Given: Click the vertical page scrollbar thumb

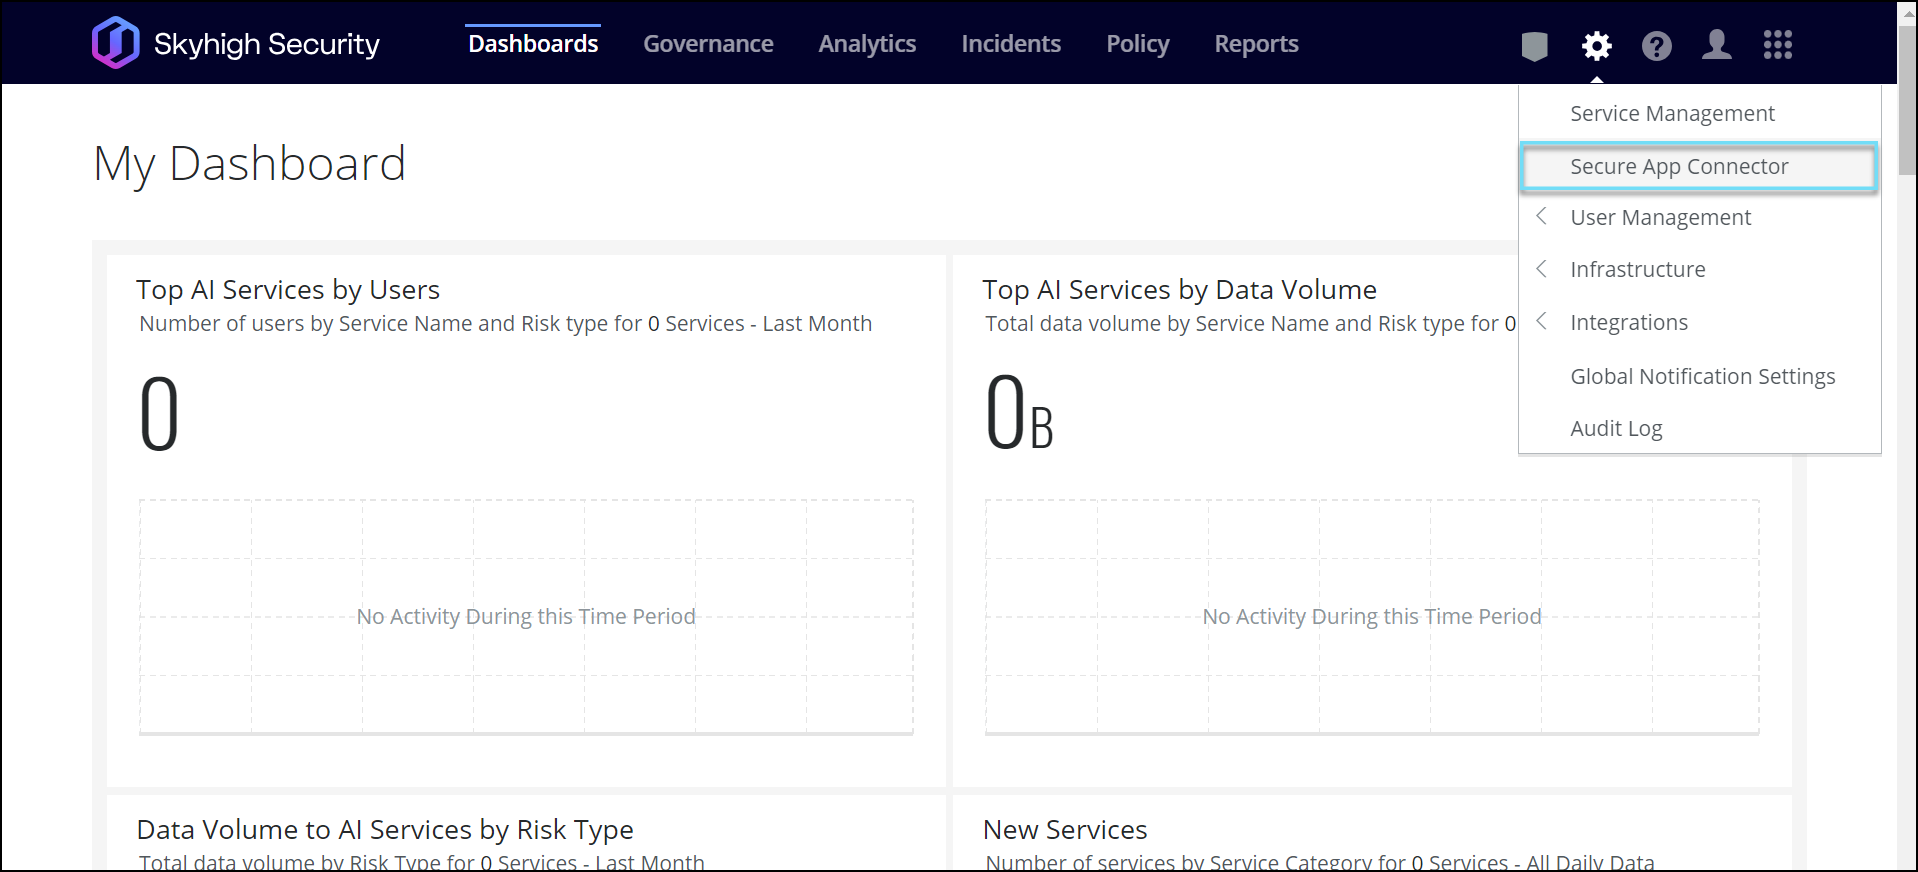Looking at the screenshot, I should [x=1907, y=100].
